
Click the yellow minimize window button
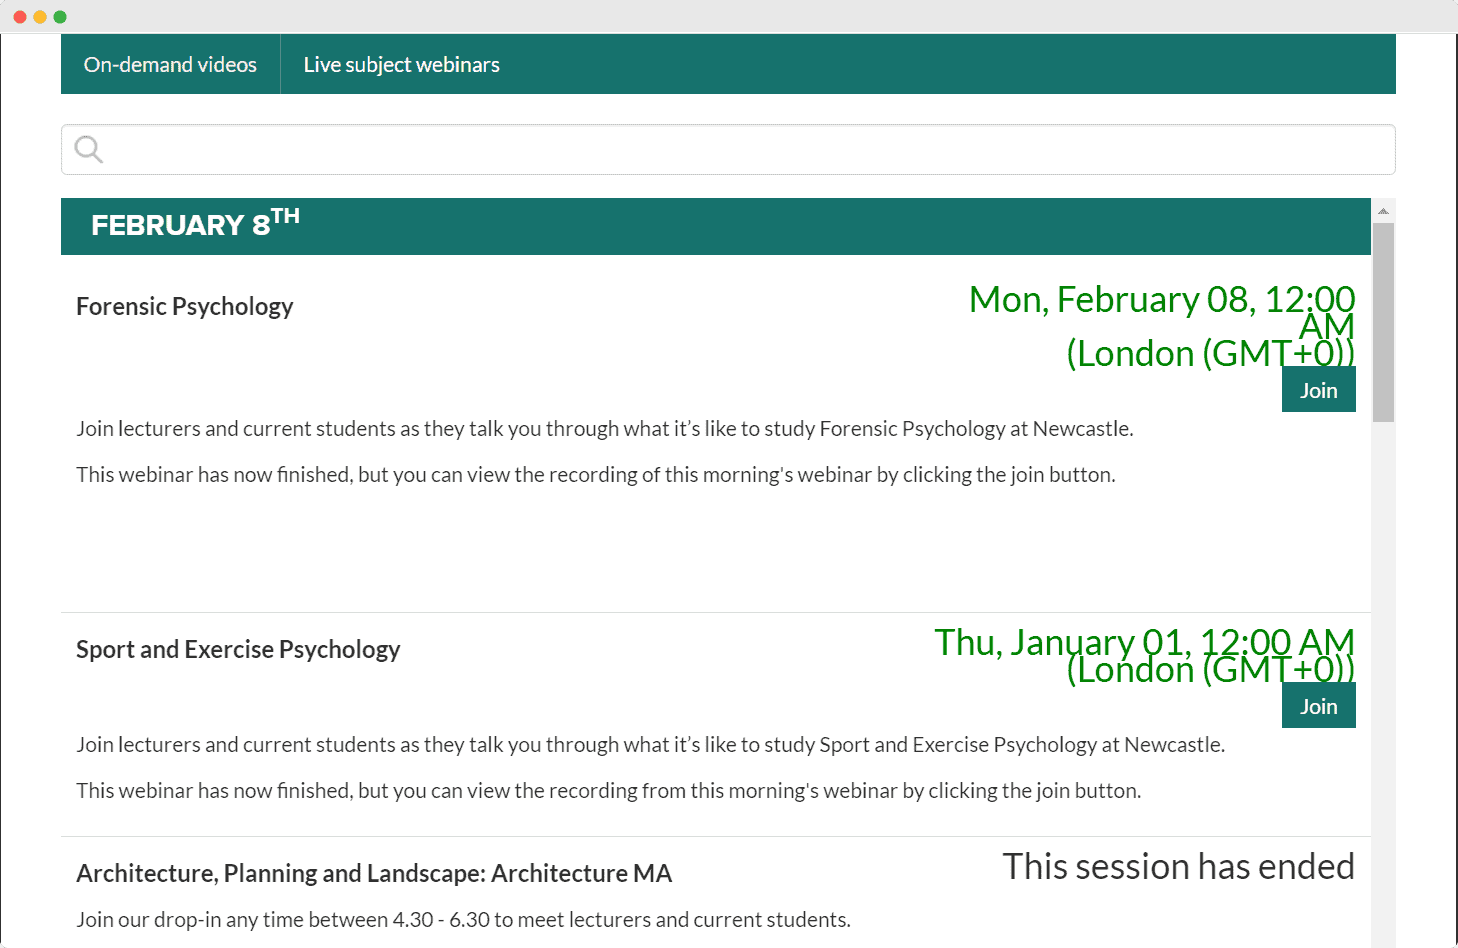pos(40,16)
